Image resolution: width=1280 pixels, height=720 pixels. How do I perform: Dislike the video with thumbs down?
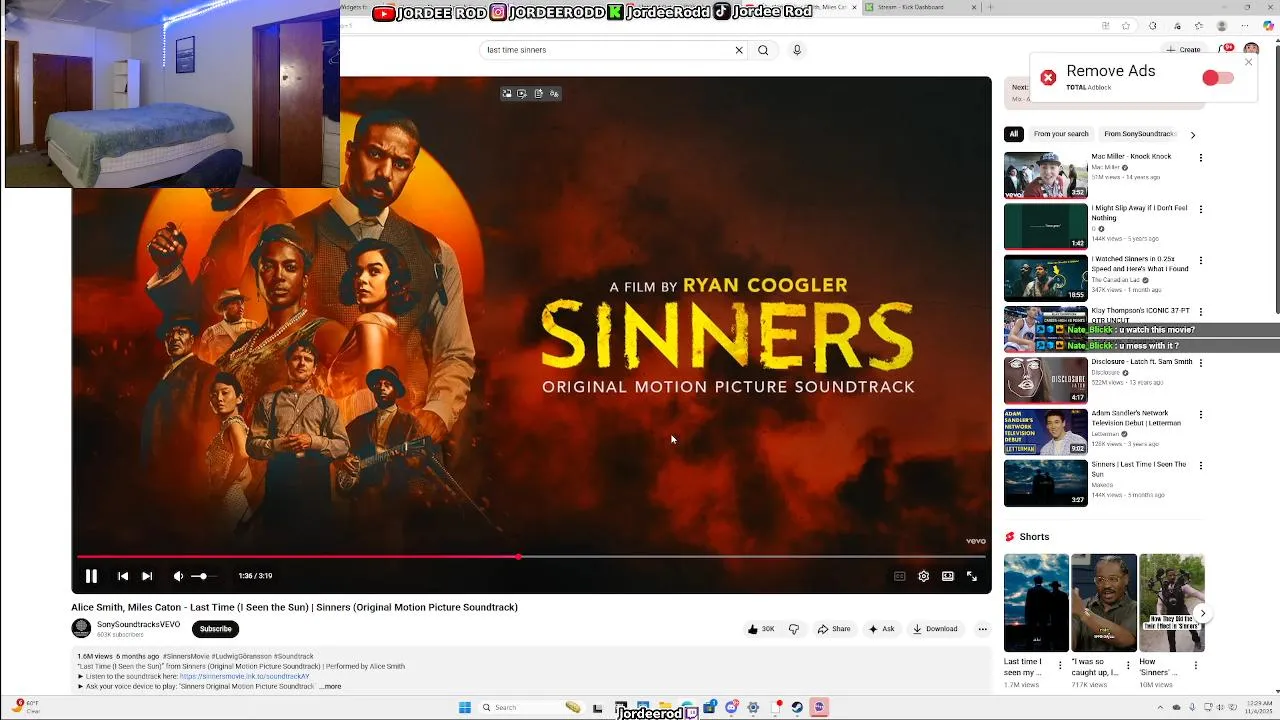794,629
